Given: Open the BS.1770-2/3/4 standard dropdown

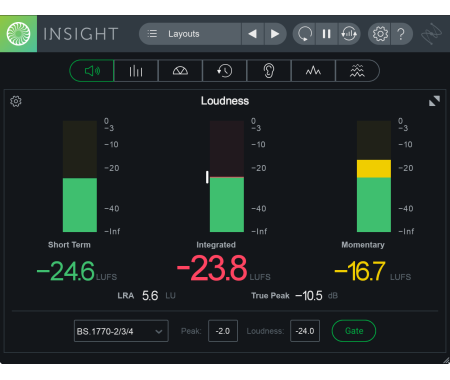Looking at the screenshot, I should pyautogui.click(x=121, y=331).
